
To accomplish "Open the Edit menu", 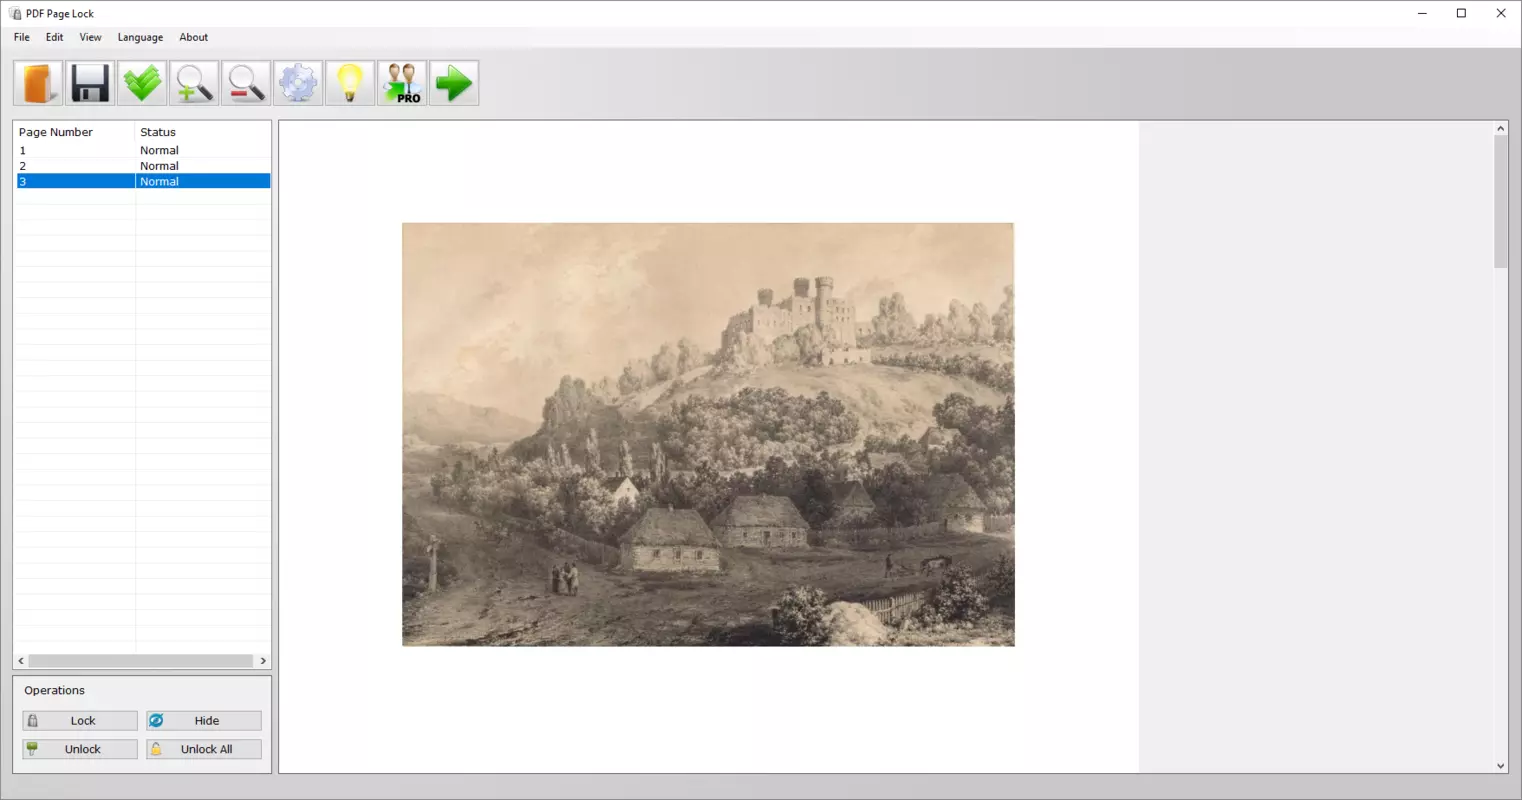I will click(x=54, y=37).
